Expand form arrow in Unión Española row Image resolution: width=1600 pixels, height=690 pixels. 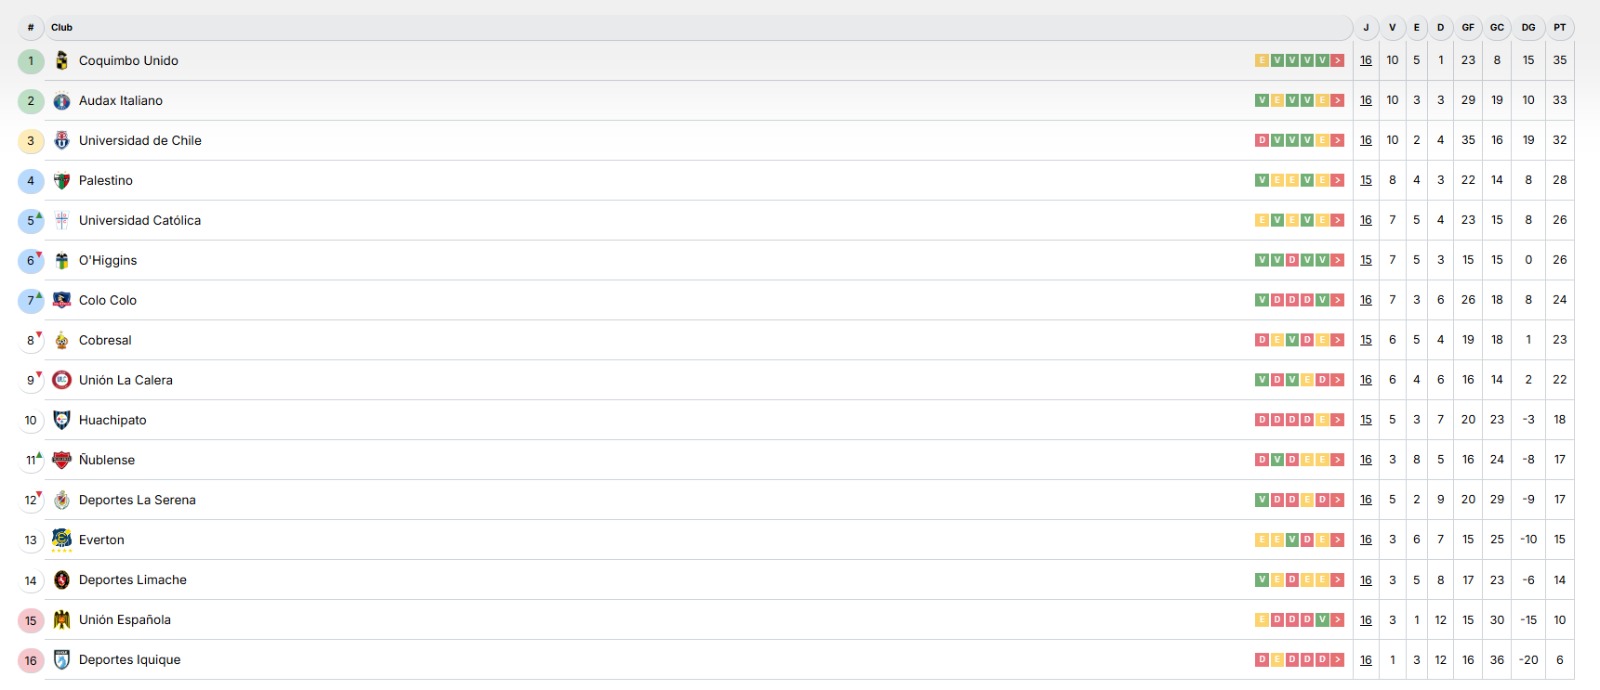tap(1338, 620)
